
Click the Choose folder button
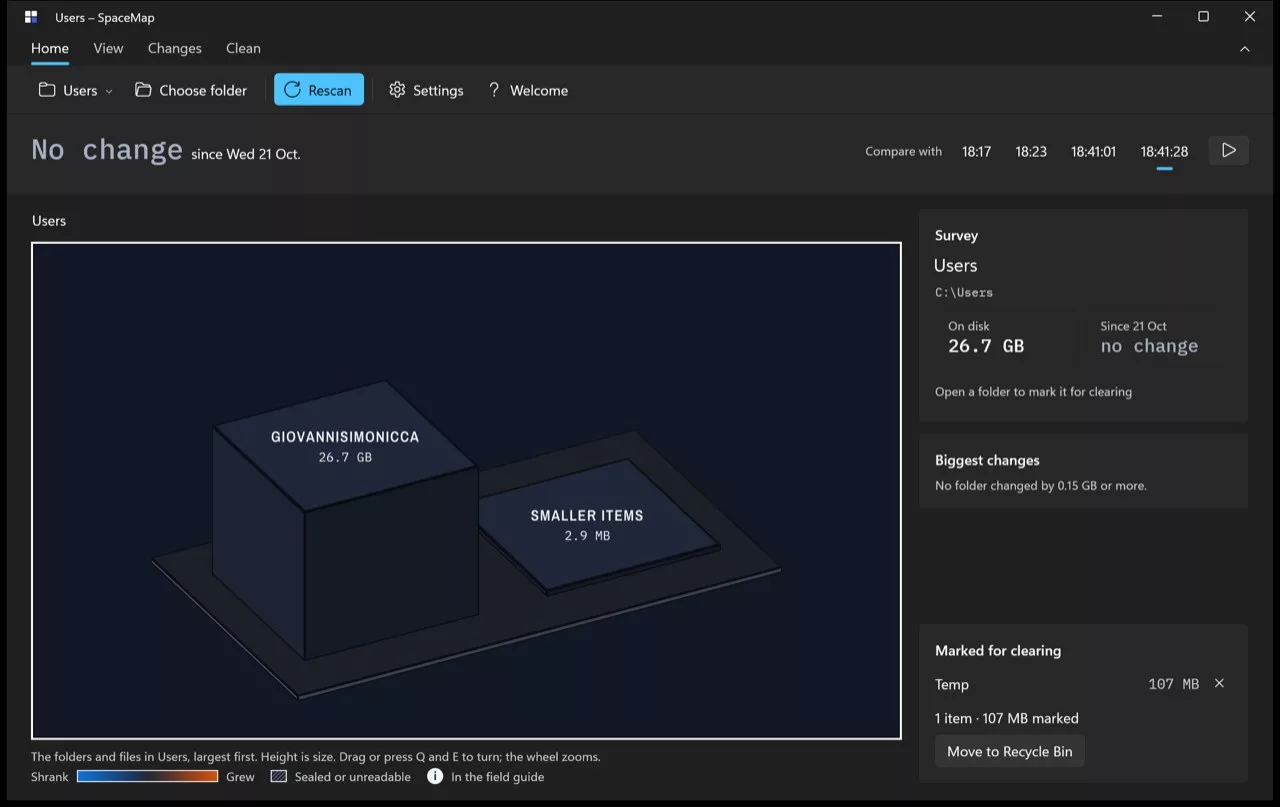coord(191,90)
